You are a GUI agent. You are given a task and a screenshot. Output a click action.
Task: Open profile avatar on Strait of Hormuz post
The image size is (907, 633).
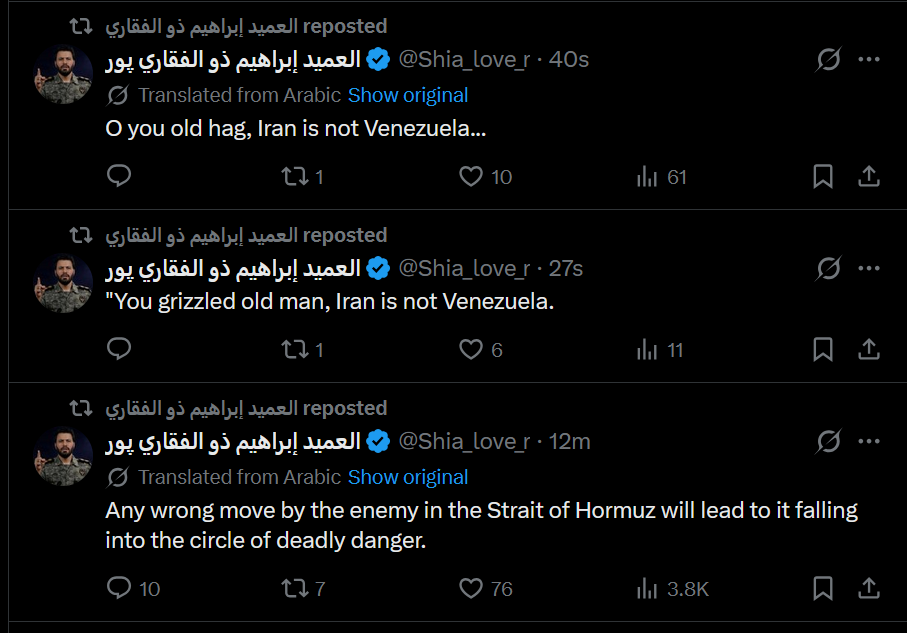coord(64,455)
